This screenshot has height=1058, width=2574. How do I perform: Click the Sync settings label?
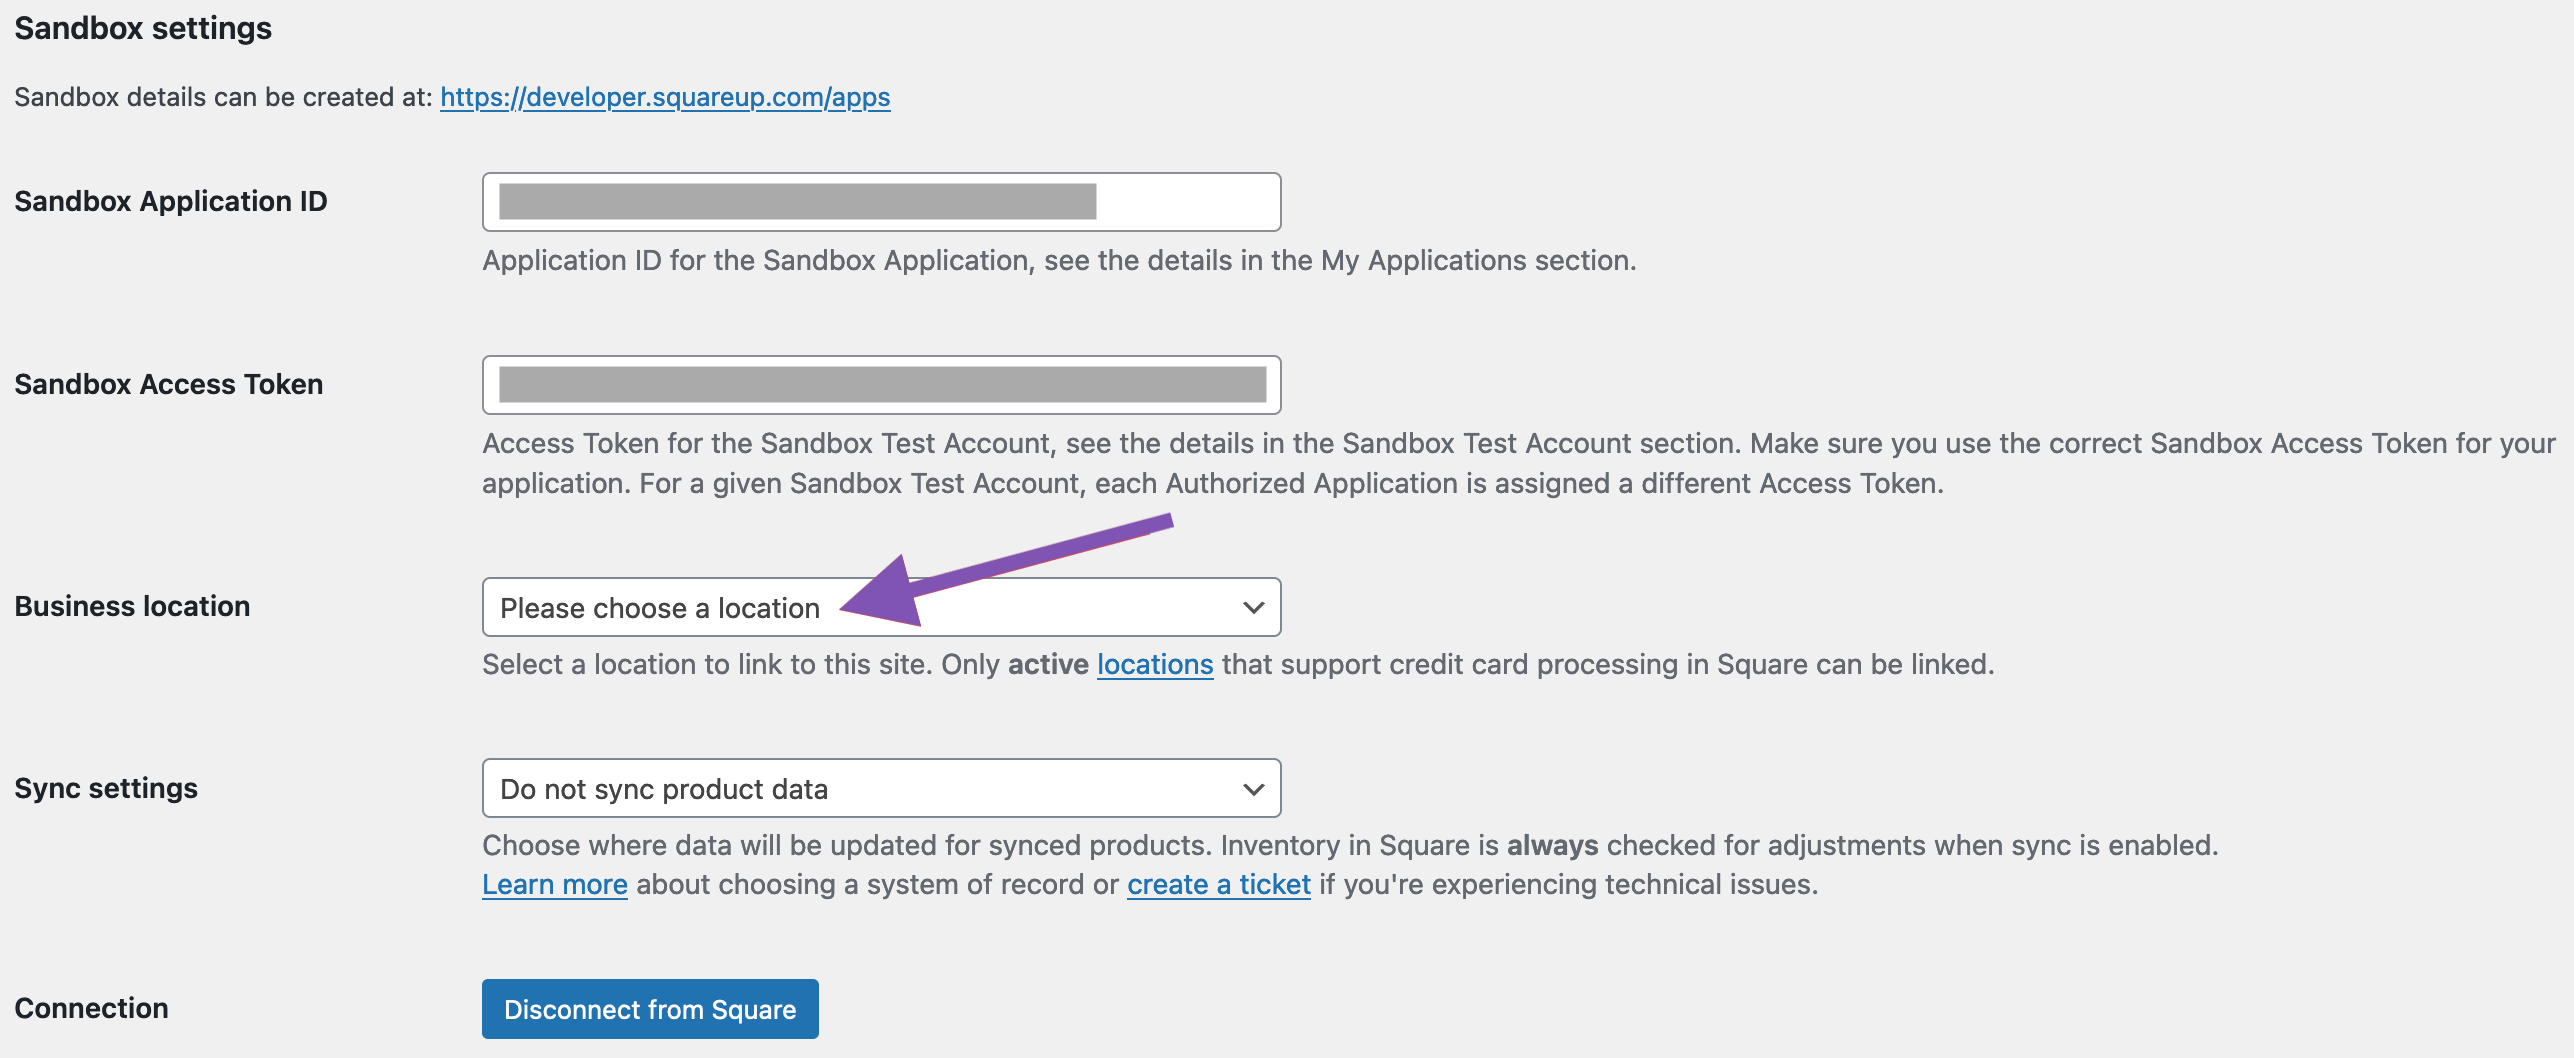click(x=107, y=787)
